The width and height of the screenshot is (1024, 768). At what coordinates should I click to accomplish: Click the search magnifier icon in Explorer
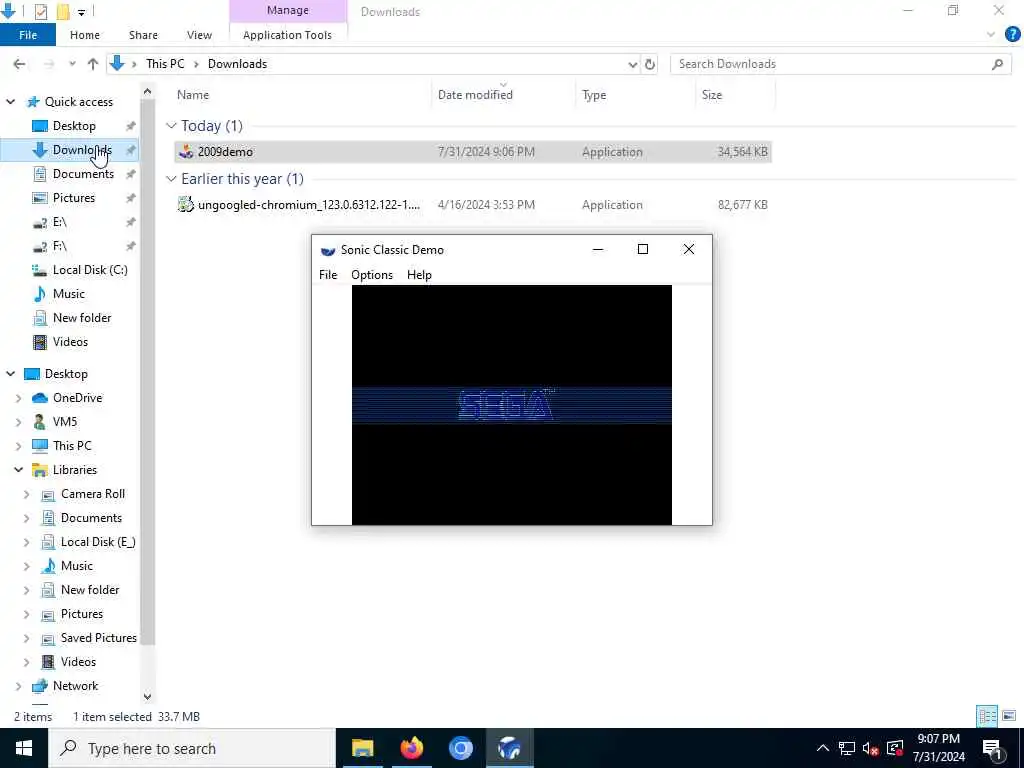(x=997, y=64)
